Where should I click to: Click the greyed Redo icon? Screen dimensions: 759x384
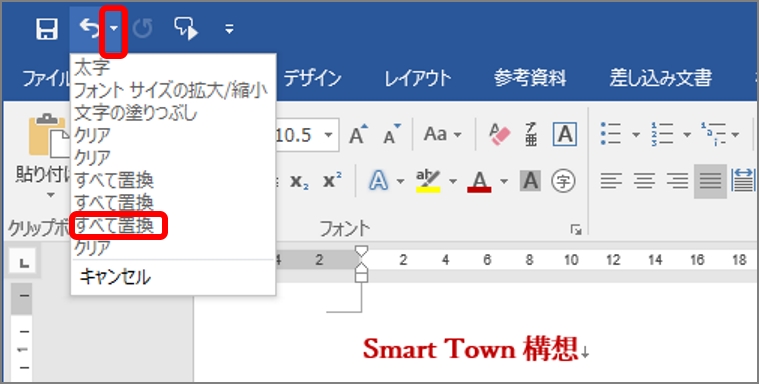[x=143, y=29]
